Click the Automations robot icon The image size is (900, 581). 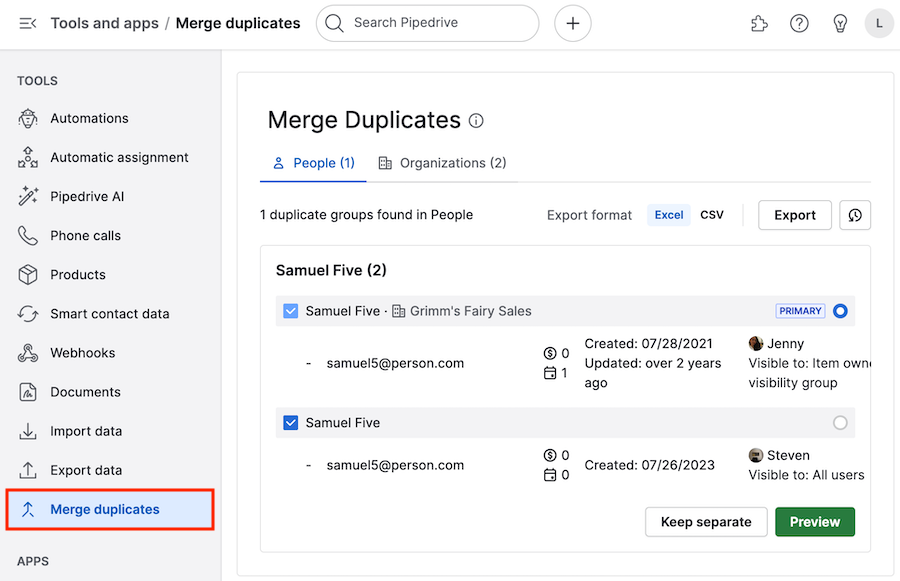[28, 118]
